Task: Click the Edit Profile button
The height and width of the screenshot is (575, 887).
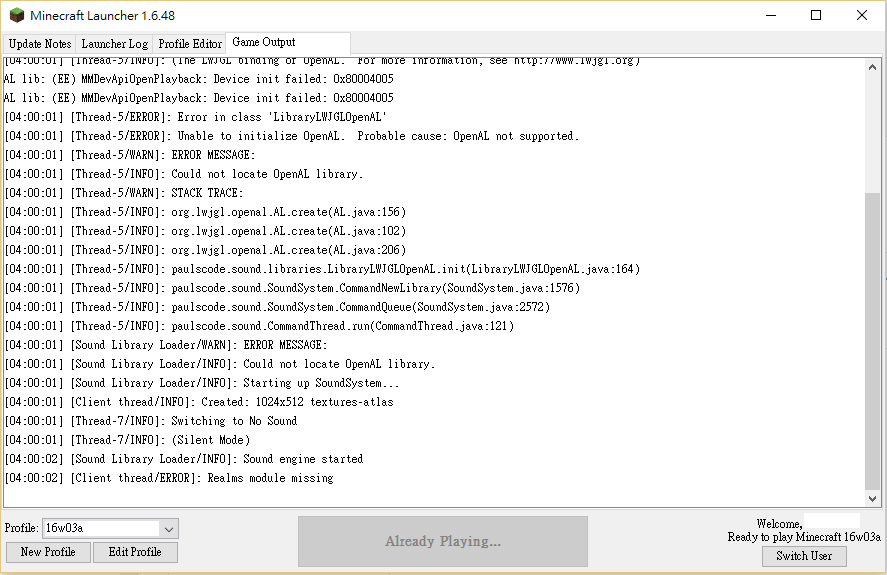Action: [135, 552]
